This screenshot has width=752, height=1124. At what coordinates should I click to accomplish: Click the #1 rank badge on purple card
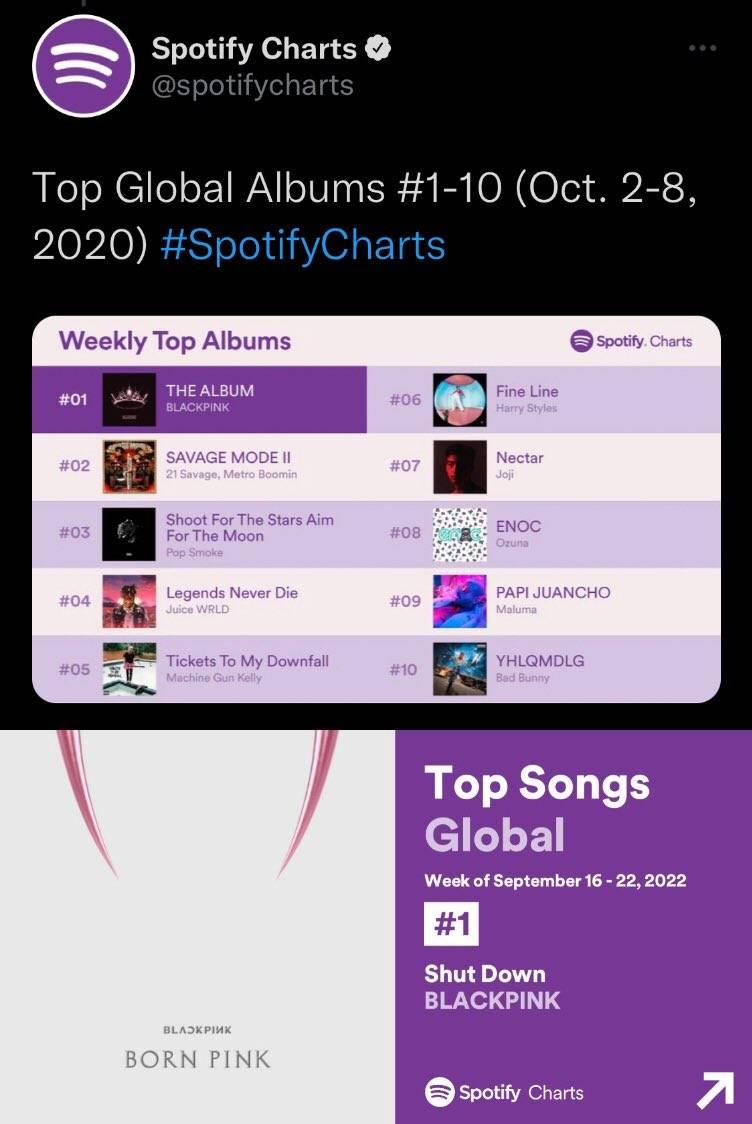[451, 924]
